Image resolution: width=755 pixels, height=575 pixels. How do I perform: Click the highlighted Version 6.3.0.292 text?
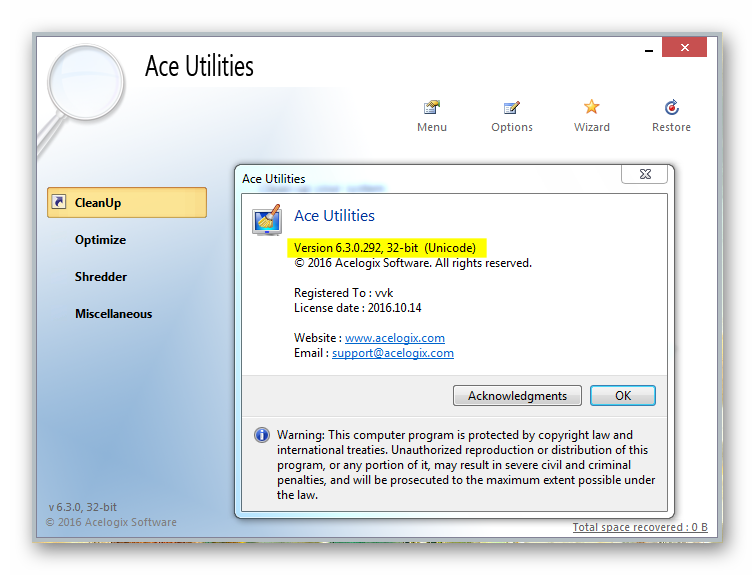pyautogui.click(x=385, y=248)
